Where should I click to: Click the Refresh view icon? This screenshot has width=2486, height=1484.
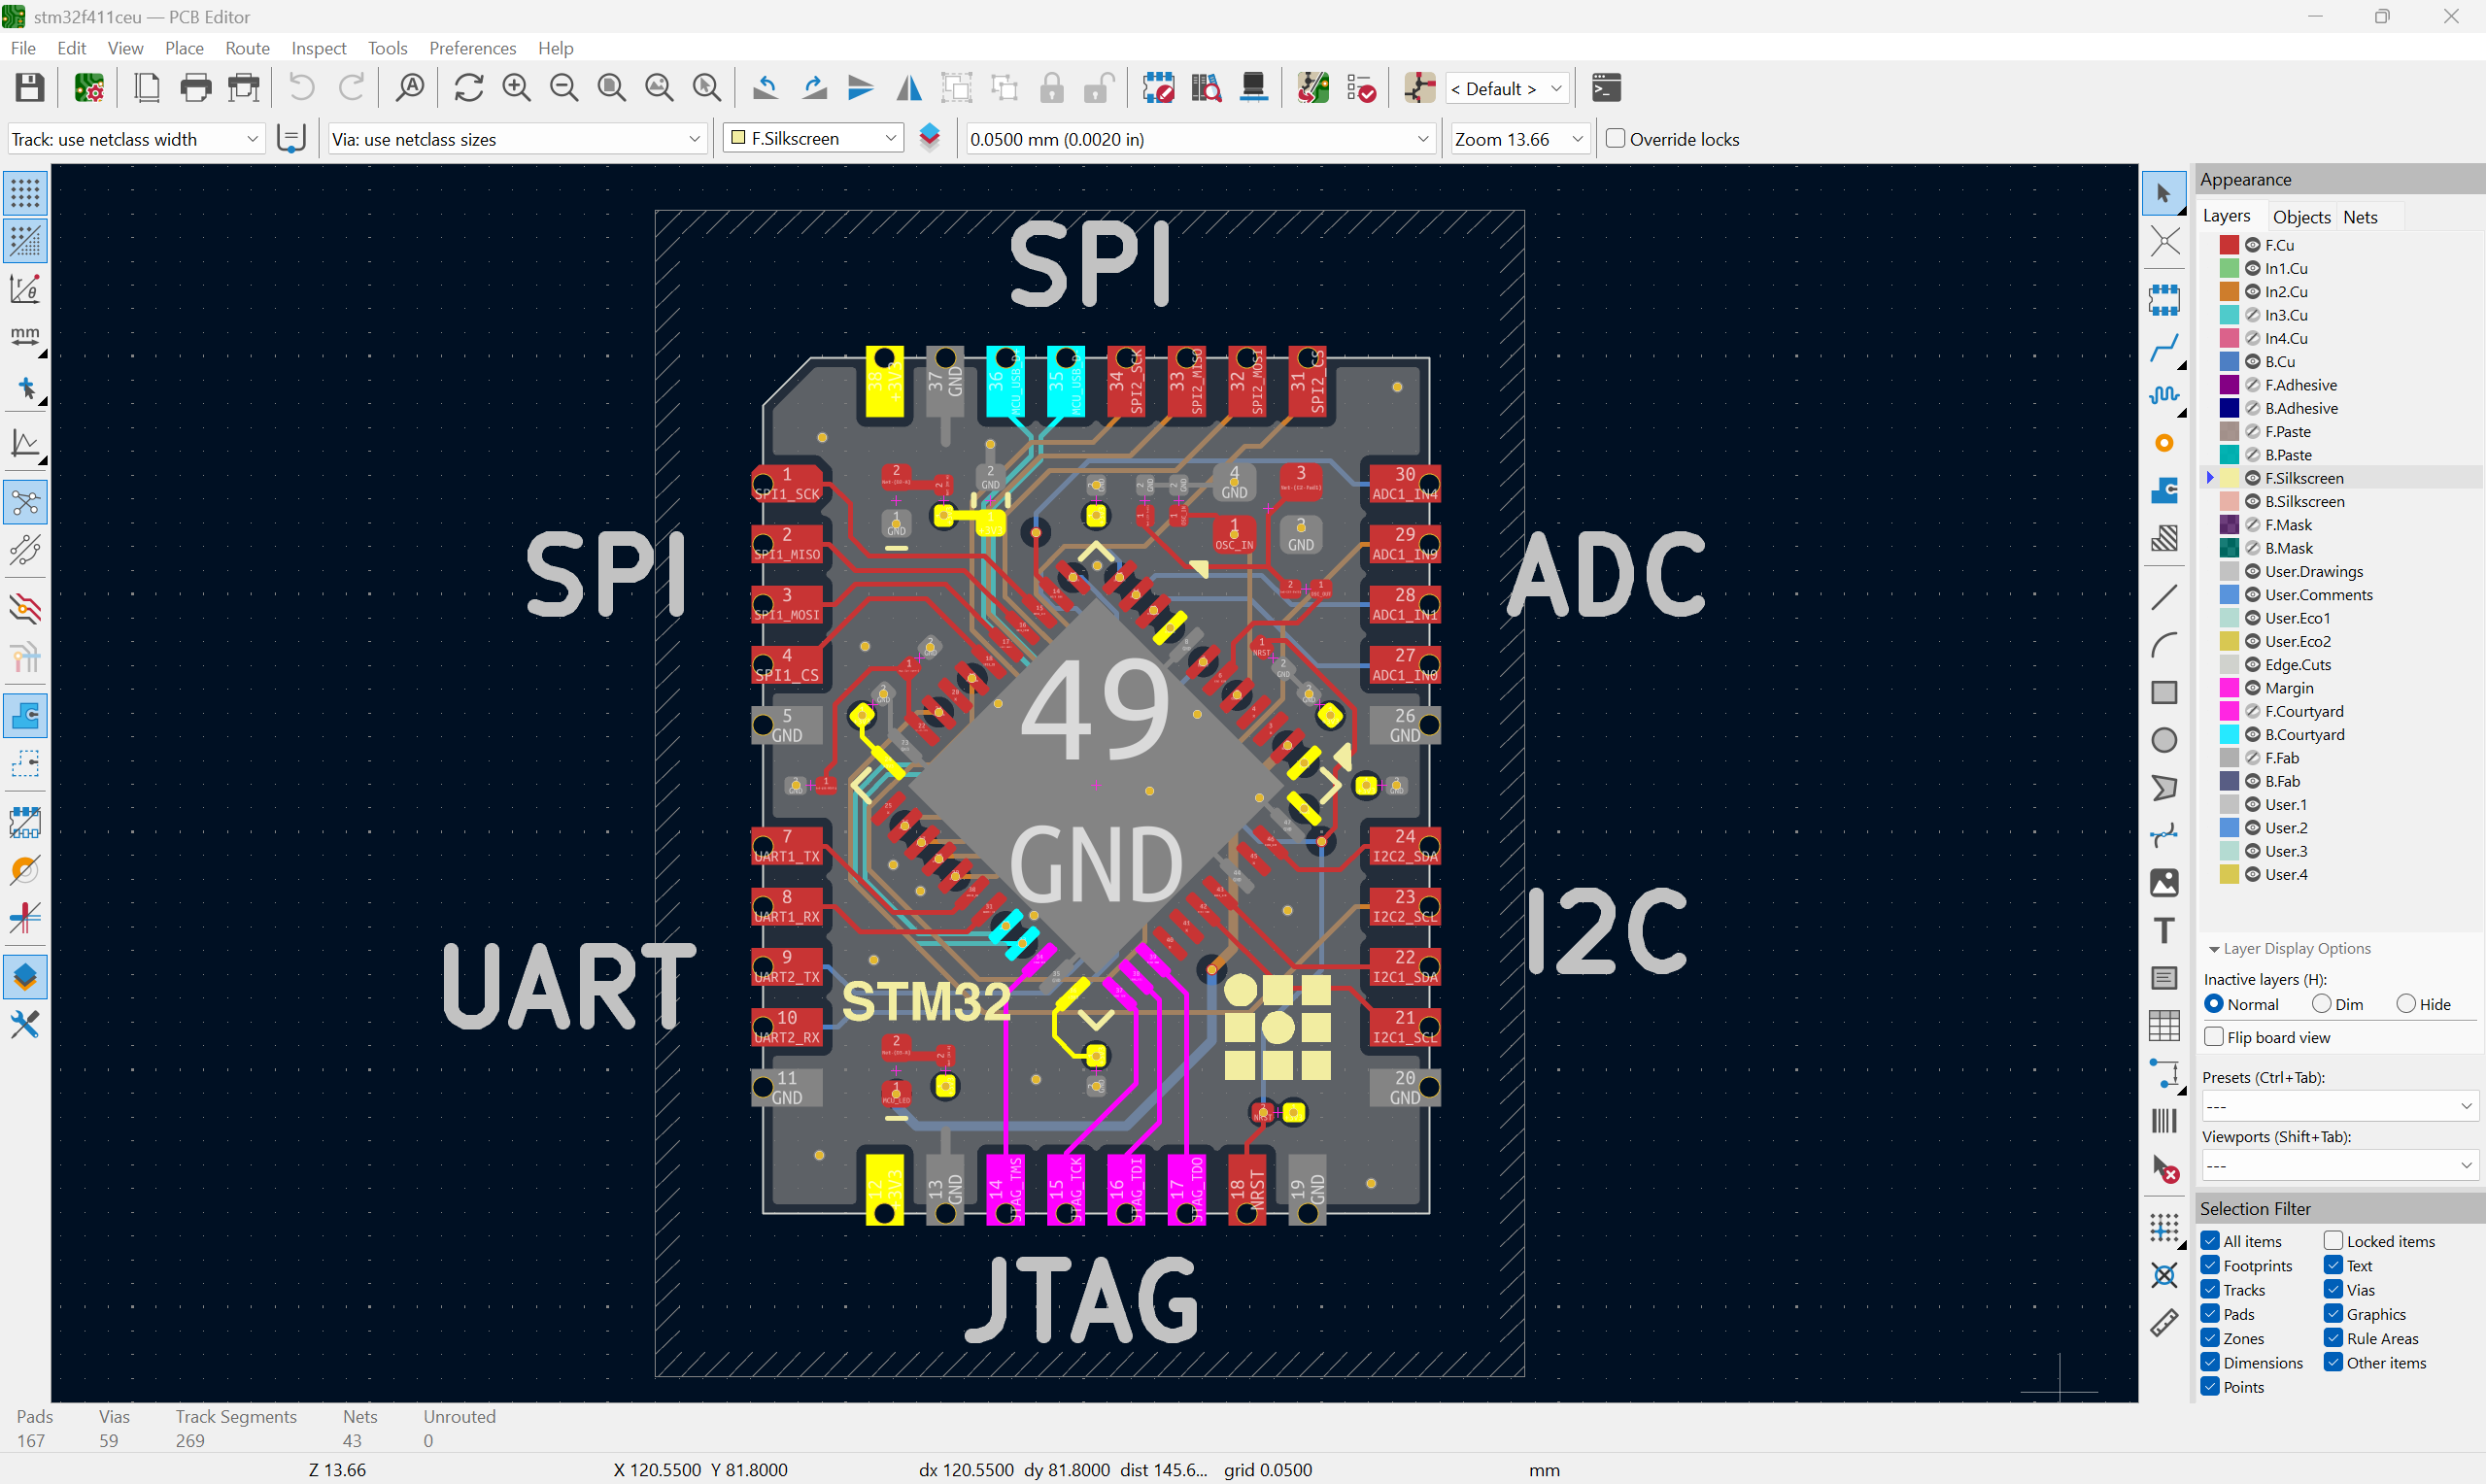468,88
